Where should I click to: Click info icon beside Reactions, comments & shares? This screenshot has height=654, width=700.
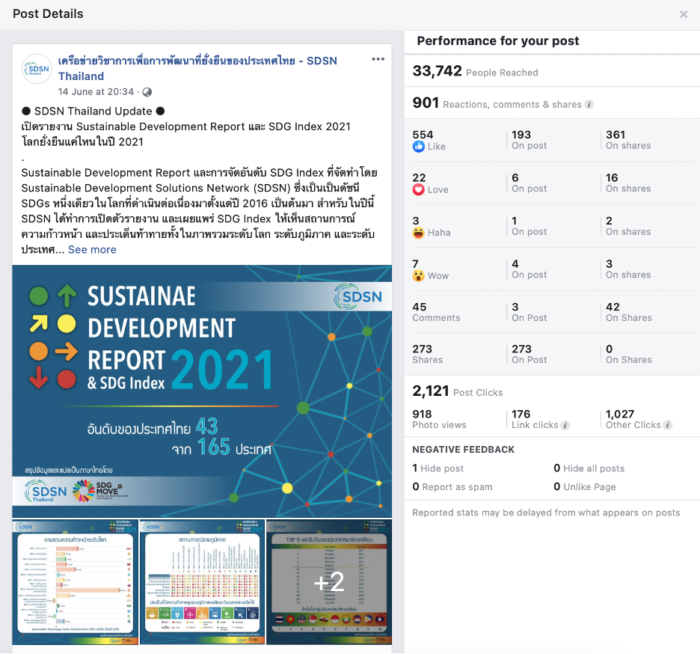pos(589,104)
